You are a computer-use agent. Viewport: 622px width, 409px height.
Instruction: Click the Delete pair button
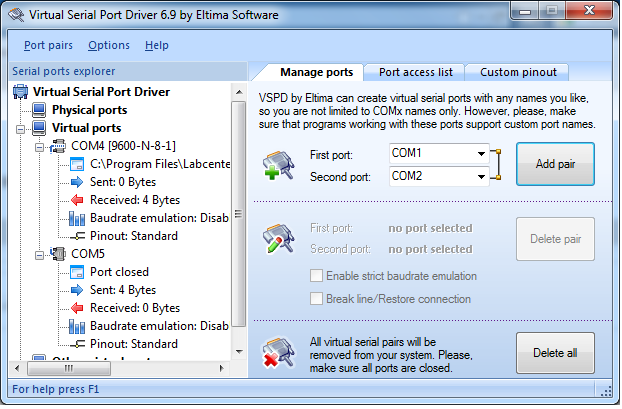555,239
